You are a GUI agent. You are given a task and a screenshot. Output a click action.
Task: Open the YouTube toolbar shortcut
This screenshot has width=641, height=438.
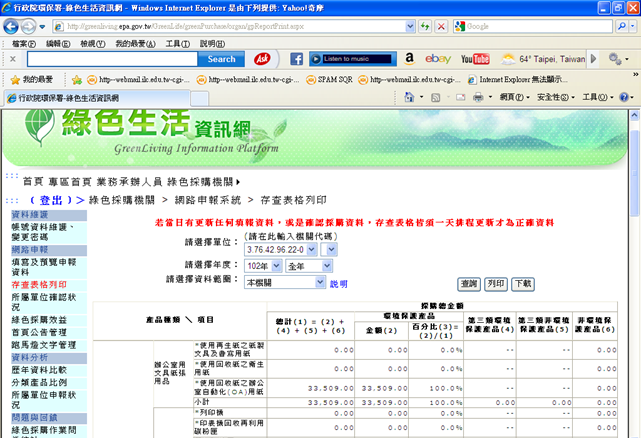[475, 59]
